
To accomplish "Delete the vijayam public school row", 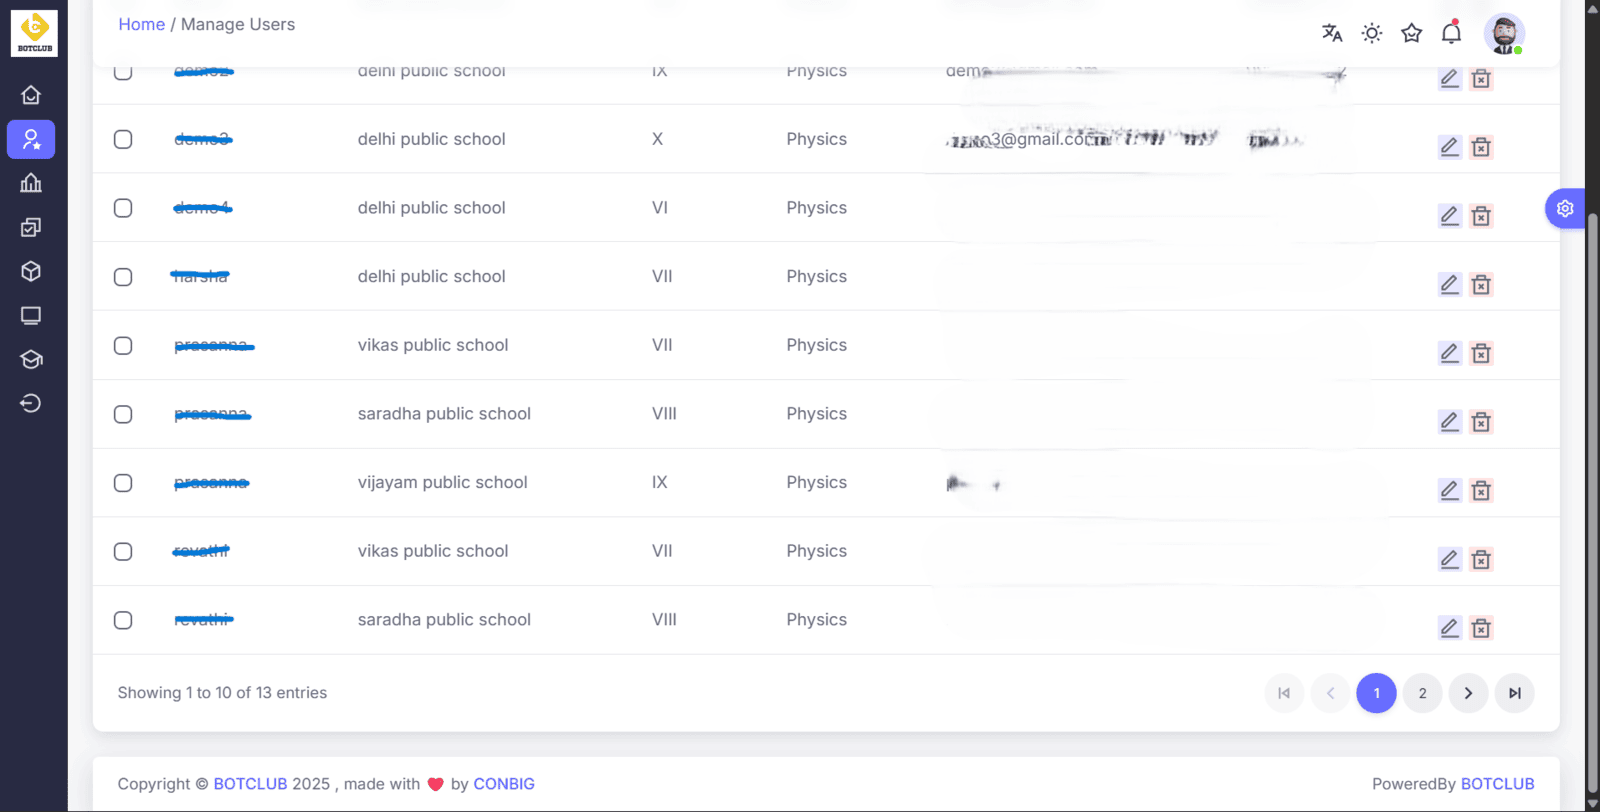I will pos(1482,490).
